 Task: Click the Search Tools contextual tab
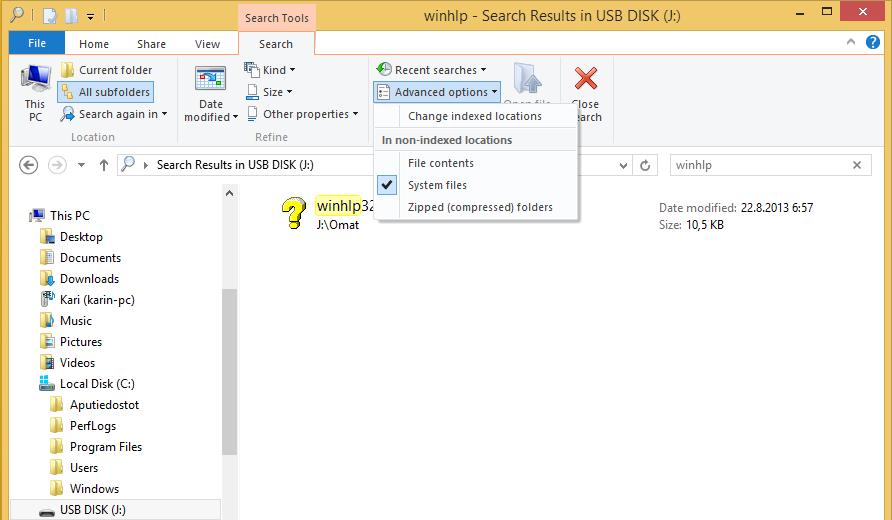point(276,18)
